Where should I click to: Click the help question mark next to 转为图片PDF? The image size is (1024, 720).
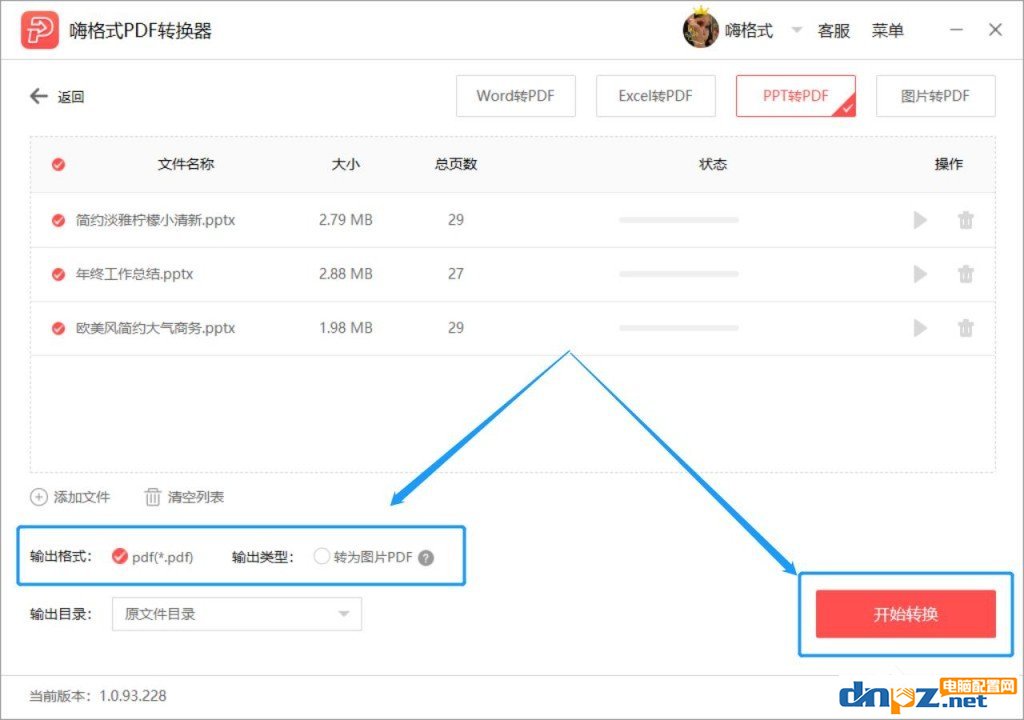coord(426,558)
